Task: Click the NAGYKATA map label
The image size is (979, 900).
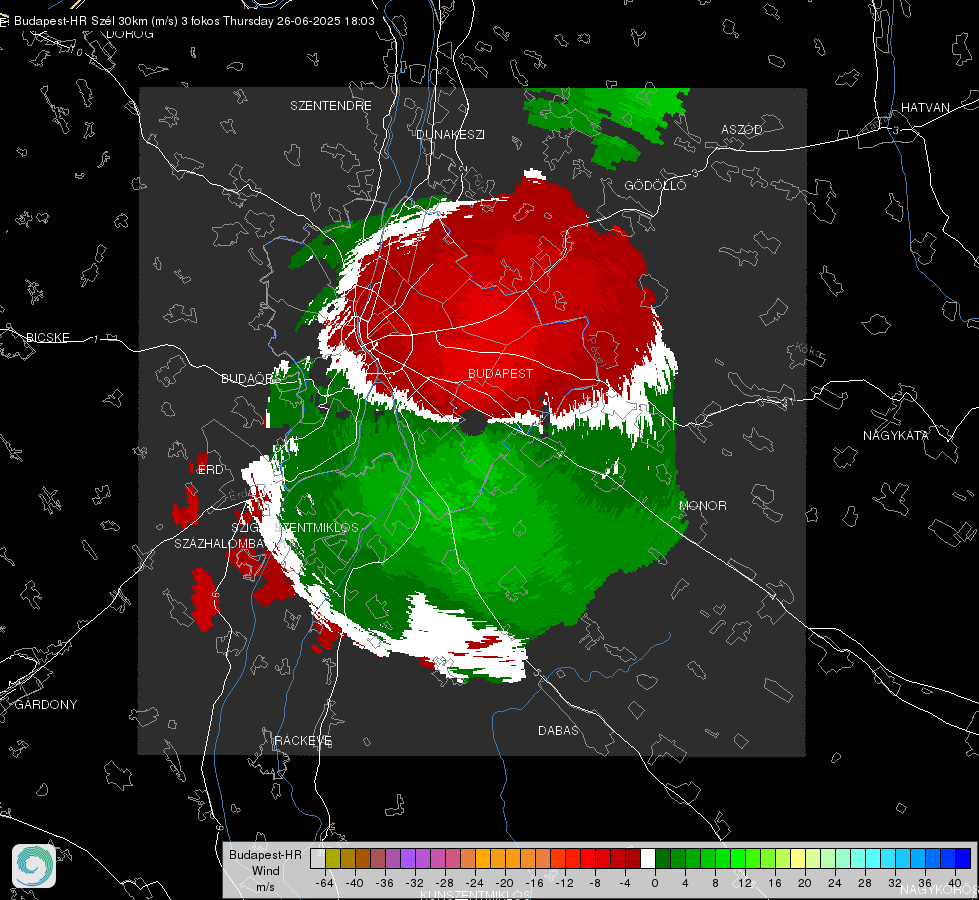Action: click(x=896, y=435)
